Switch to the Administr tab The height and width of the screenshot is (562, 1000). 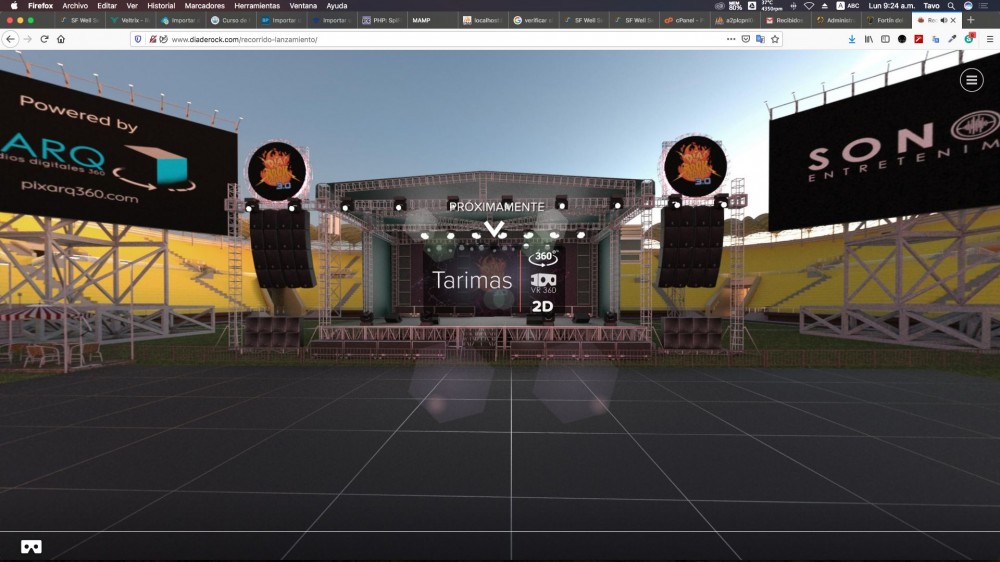[x=835, y=20]
